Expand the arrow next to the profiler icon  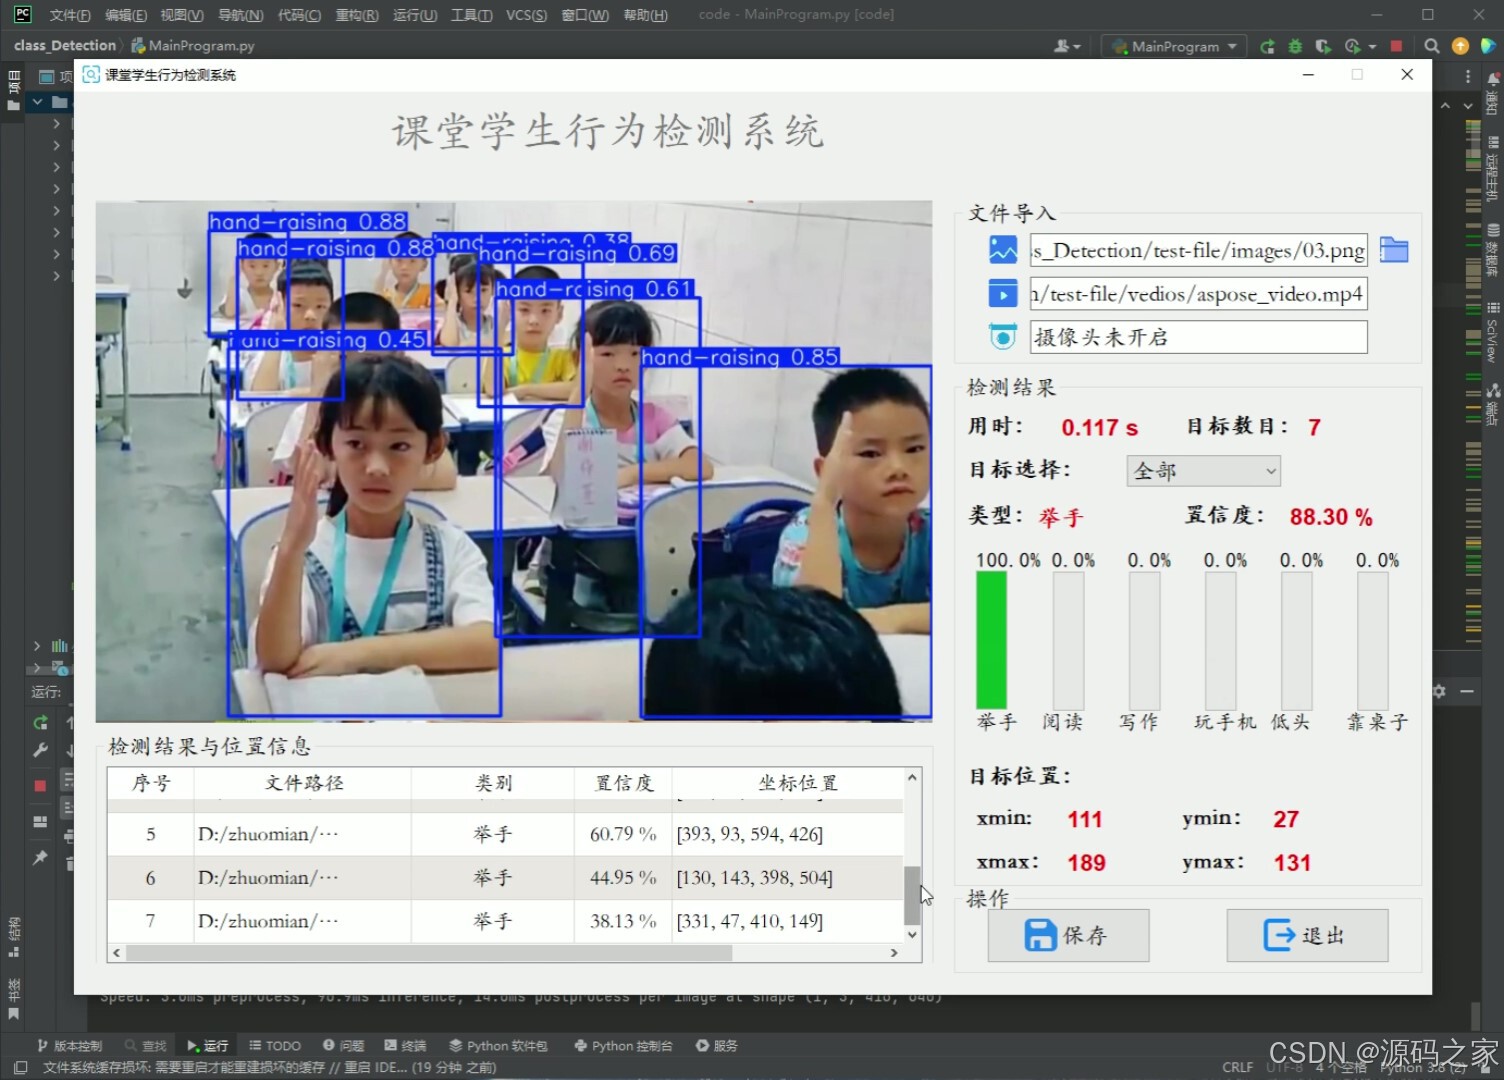coord(1371,46)
